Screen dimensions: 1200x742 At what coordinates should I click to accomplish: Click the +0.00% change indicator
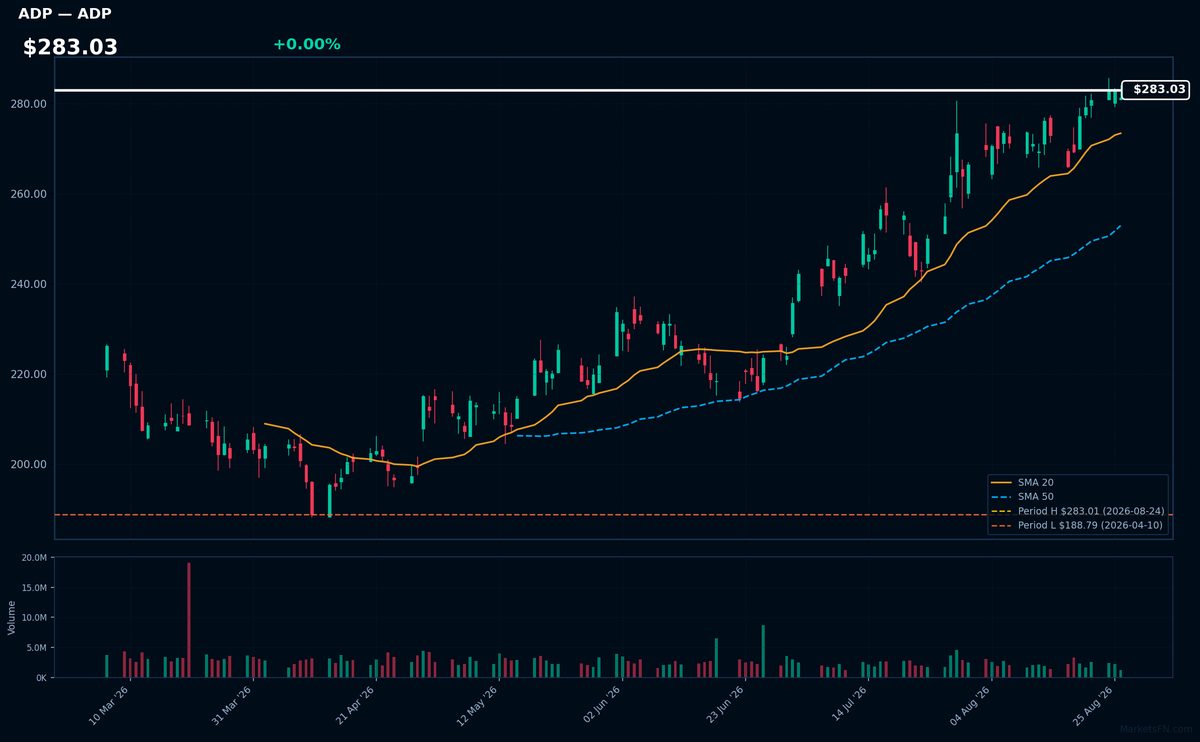pyautogui.click(x=307, y=44)
